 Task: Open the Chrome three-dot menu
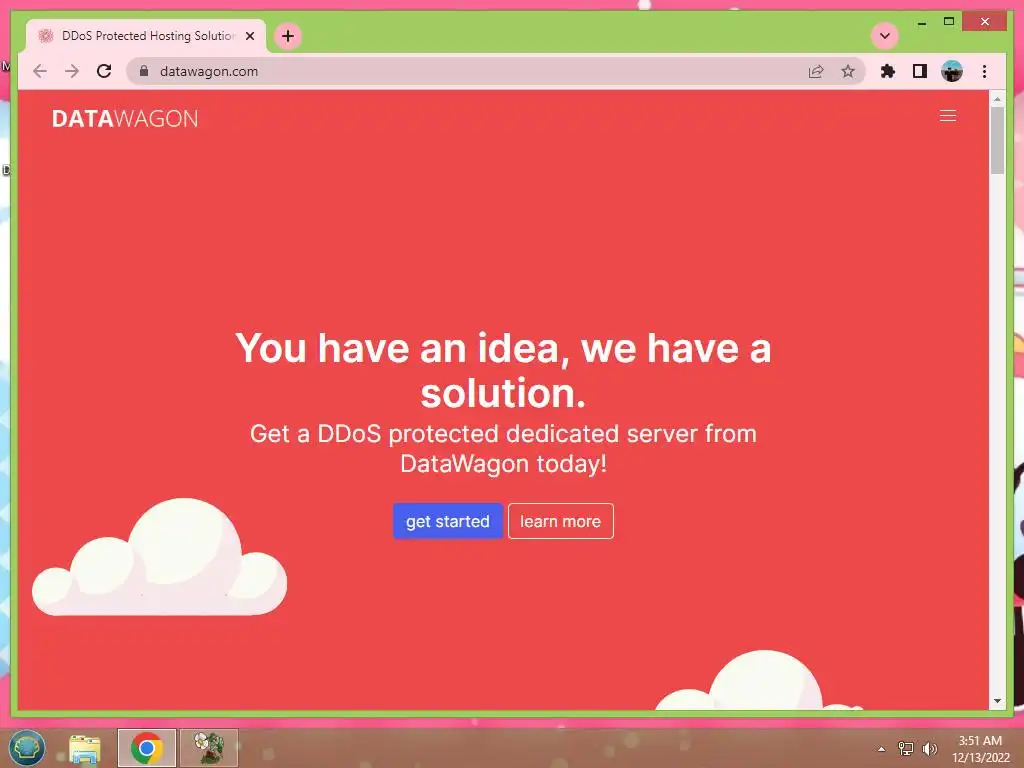tap(984, 71)
